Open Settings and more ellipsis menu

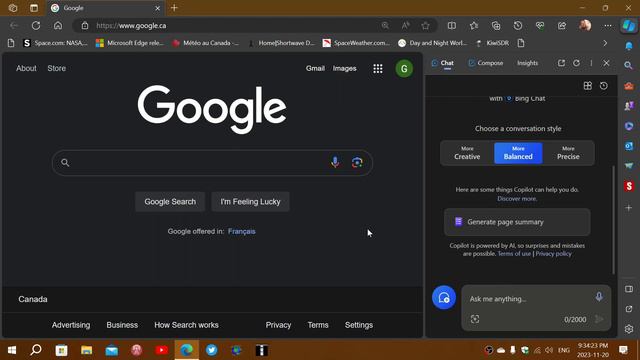[x=608, y=26]
